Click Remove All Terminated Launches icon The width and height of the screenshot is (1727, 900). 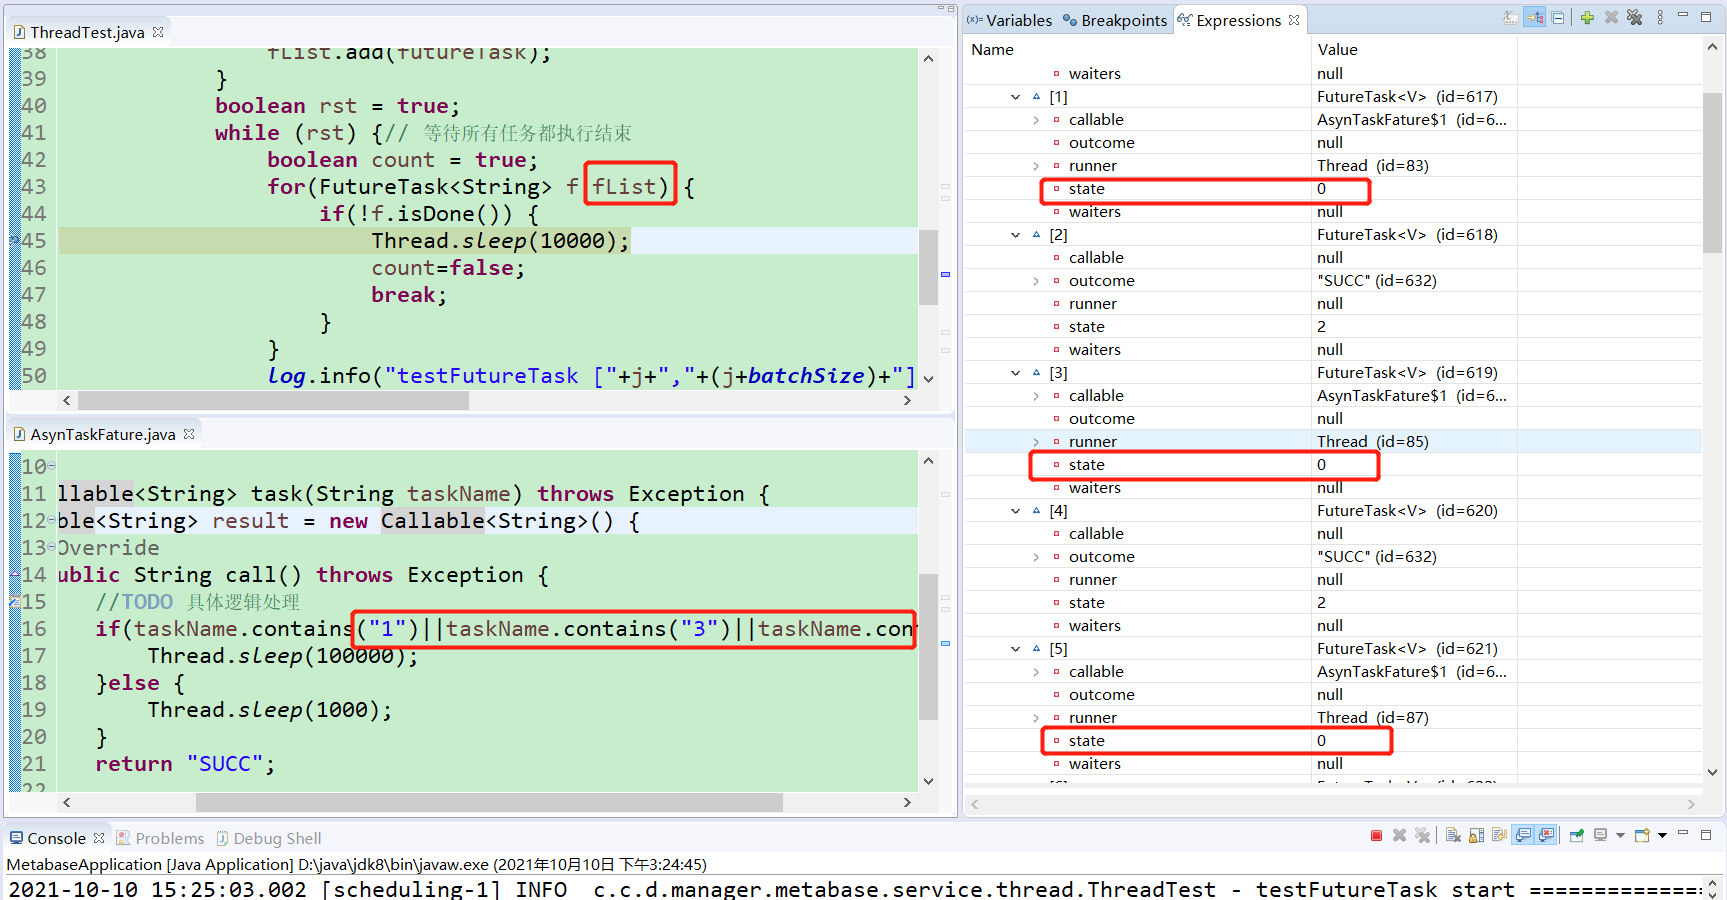click(x=1422, y=836)
